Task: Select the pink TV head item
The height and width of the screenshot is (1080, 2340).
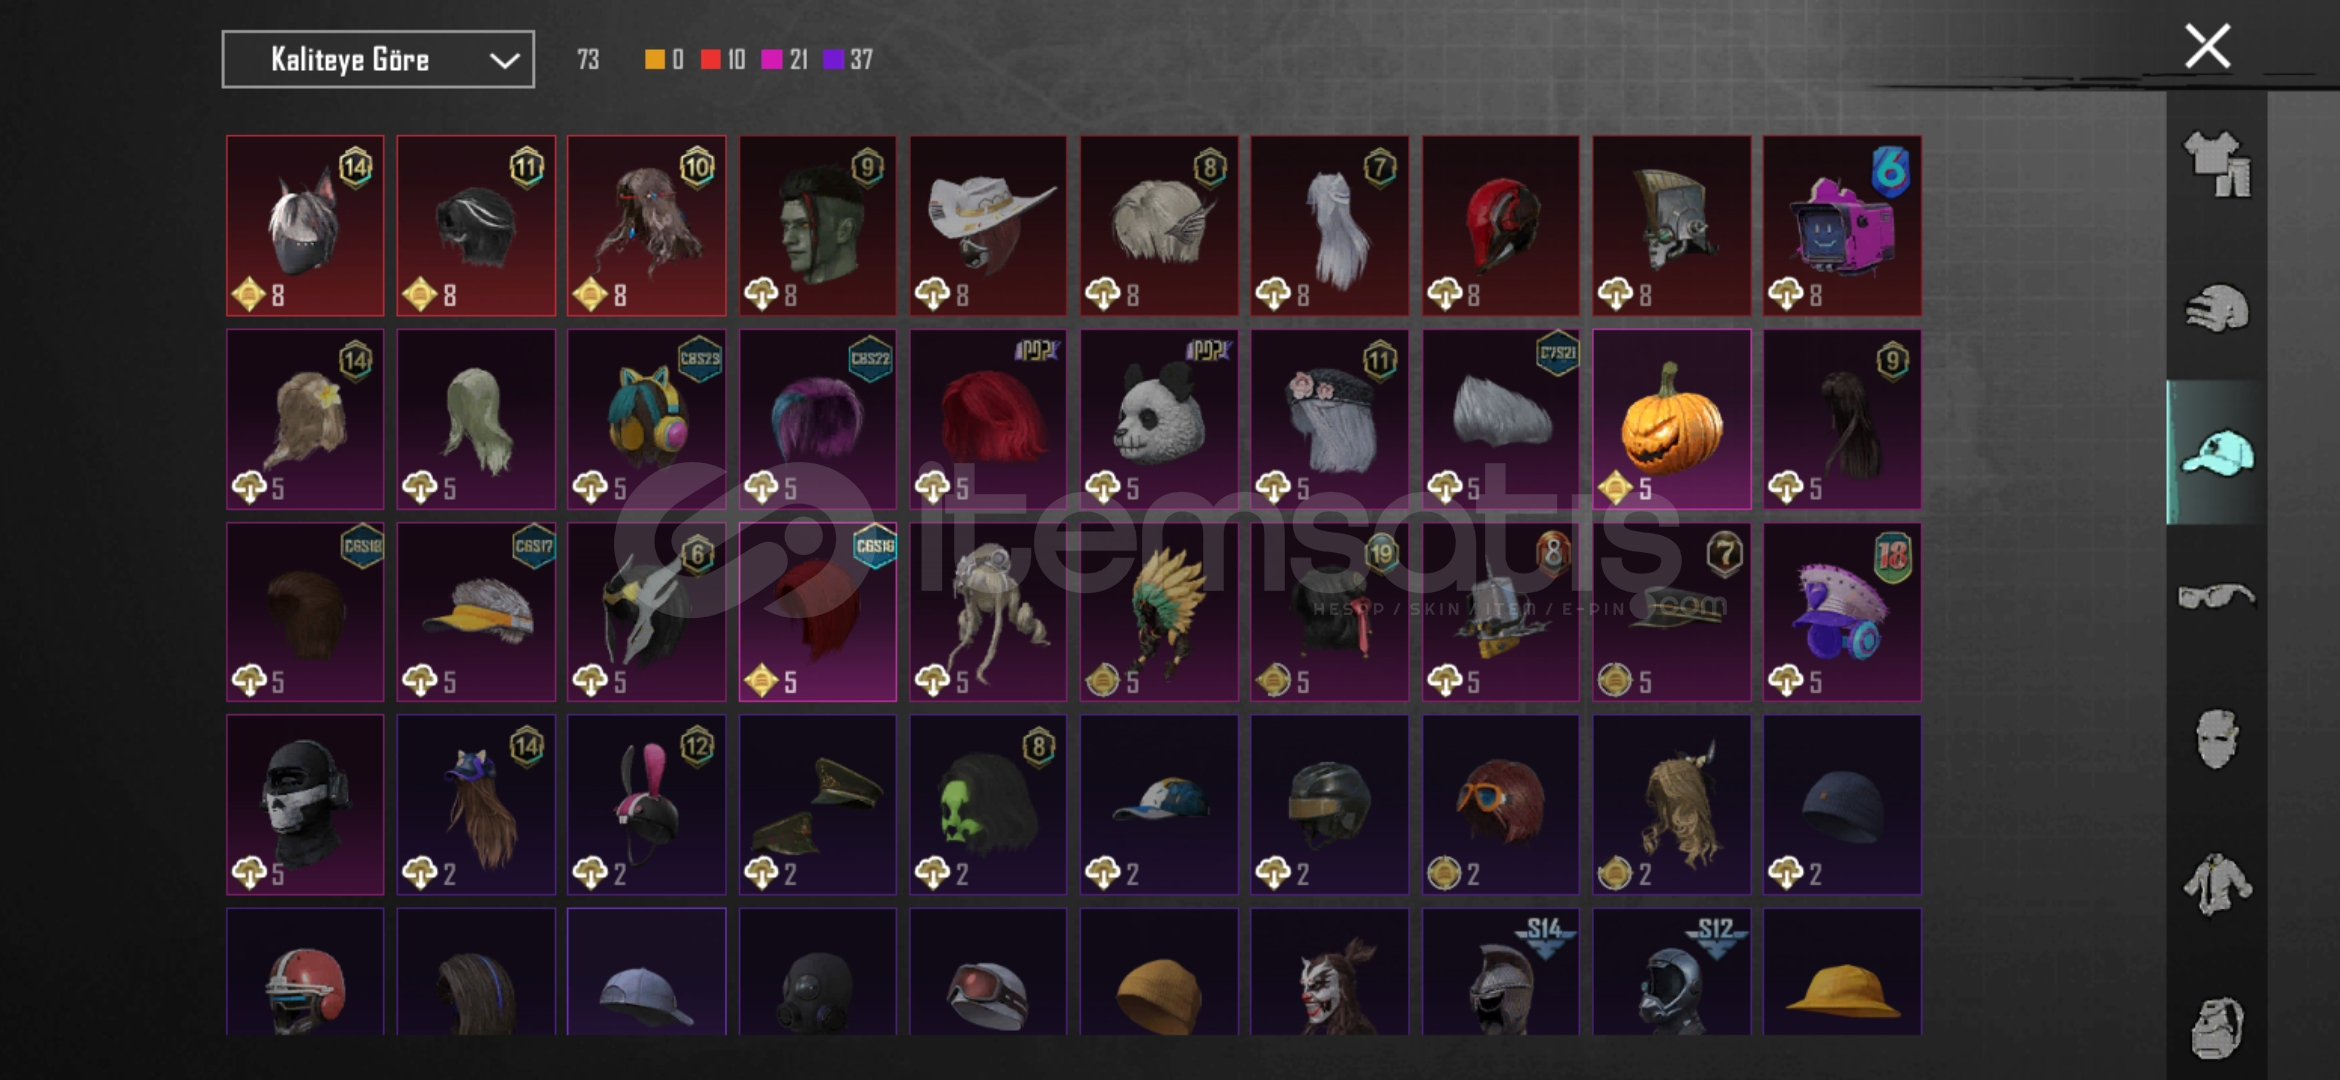Action: tap(1842, 226)
